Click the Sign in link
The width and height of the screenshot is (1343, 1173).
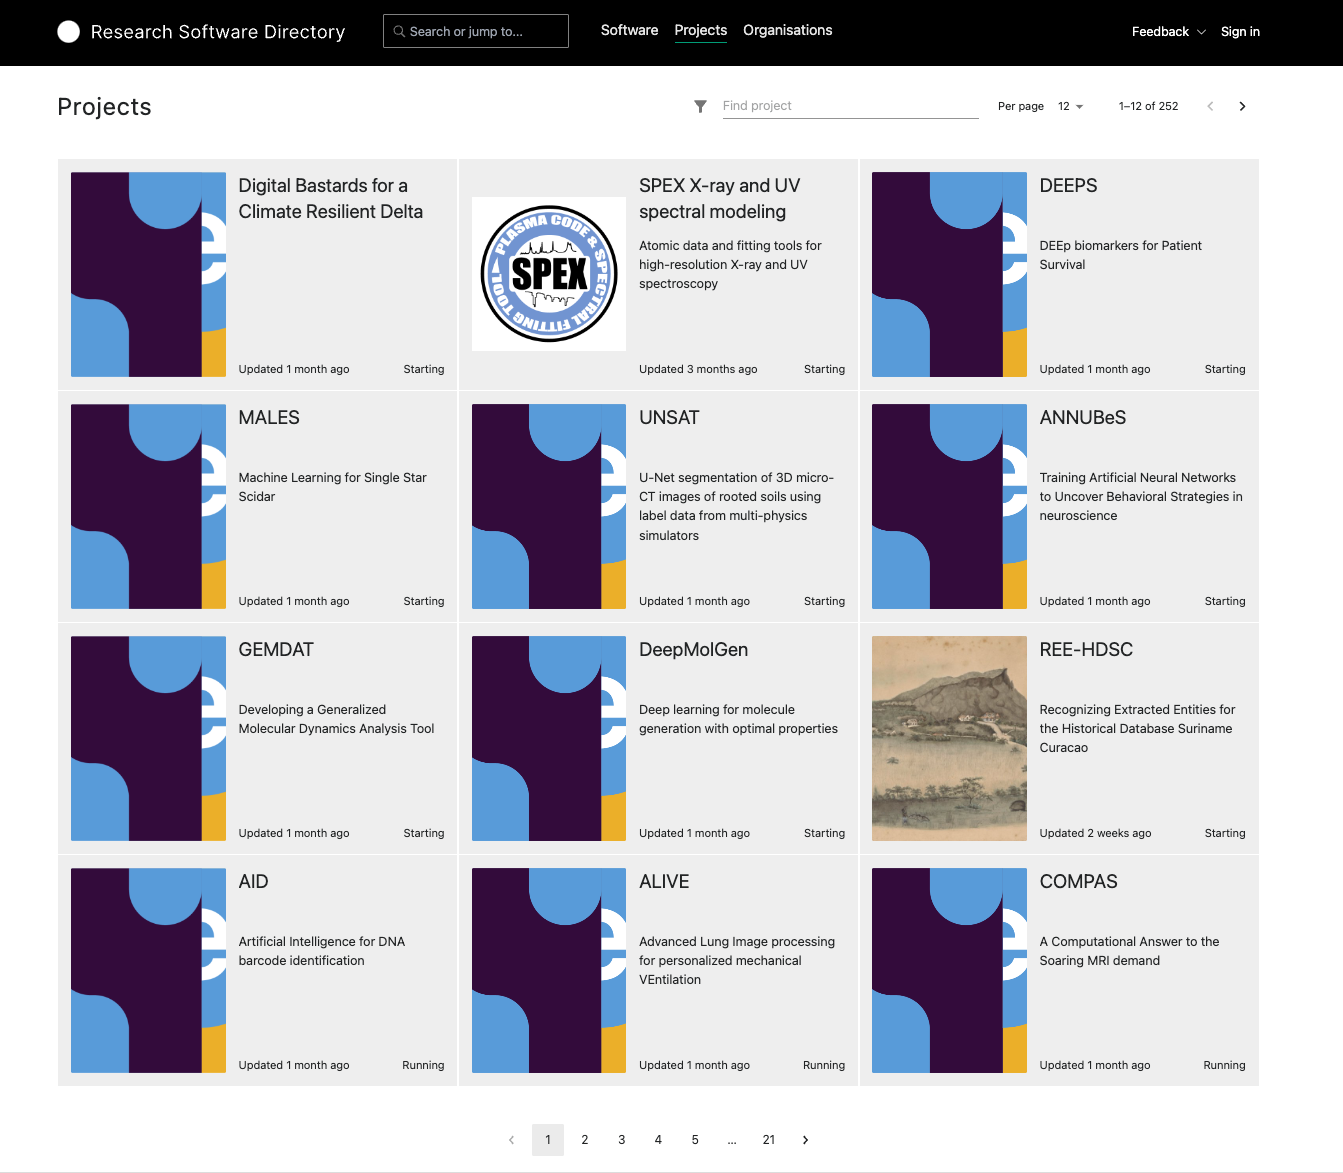coord(1240,31)
